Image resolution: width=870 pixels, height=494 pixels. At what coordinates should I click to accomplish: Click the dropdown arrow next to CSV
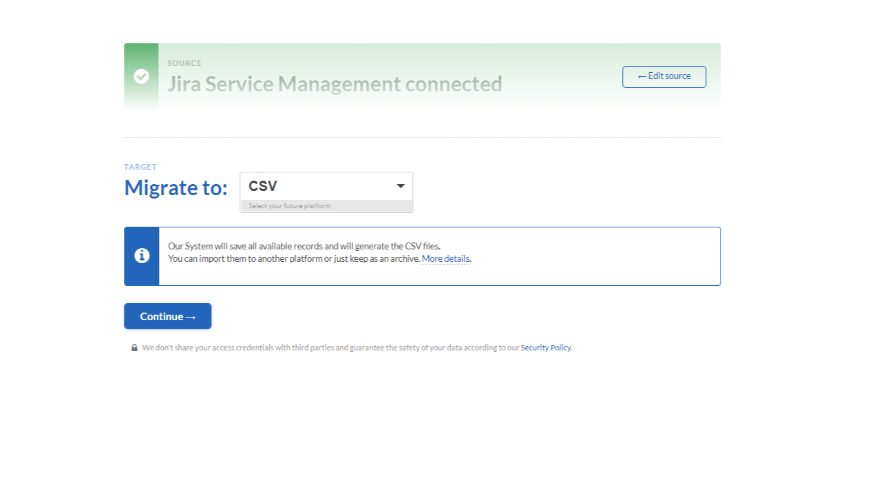click(401, 186)
